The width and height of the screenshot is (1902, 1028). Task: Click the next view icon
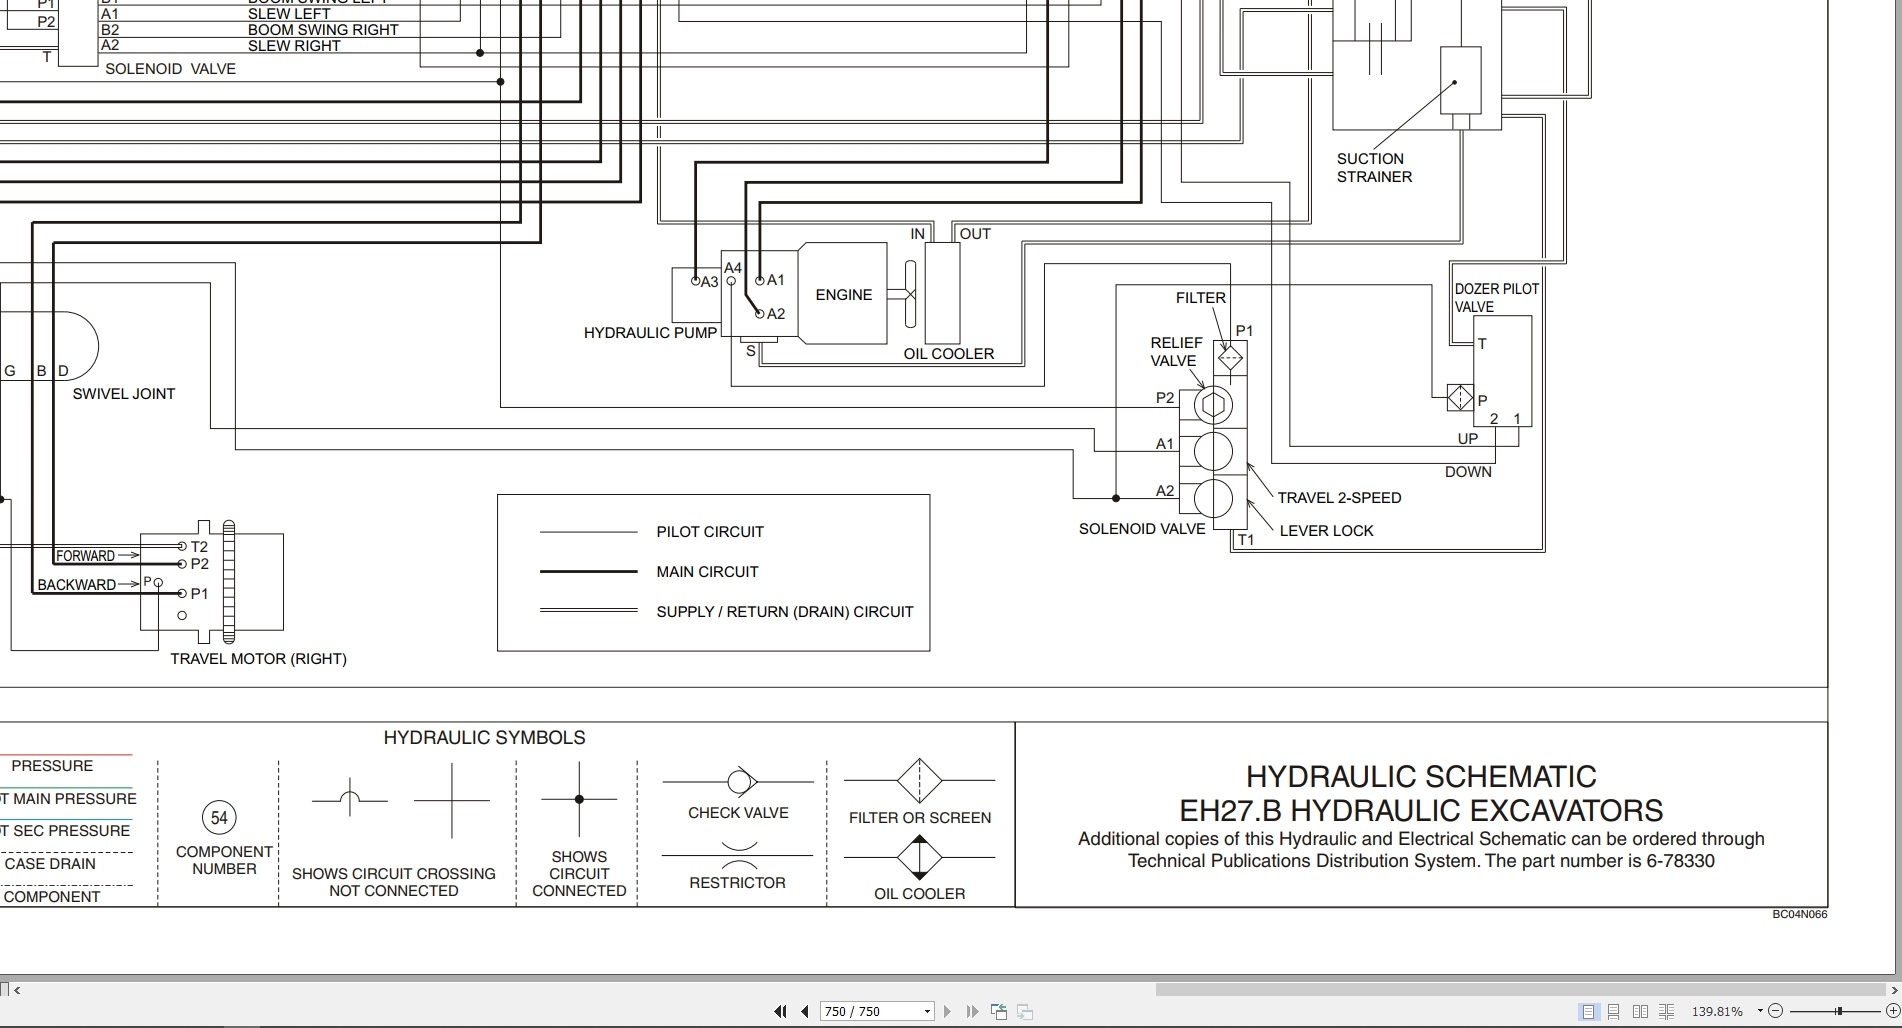click(1024, 1011)
